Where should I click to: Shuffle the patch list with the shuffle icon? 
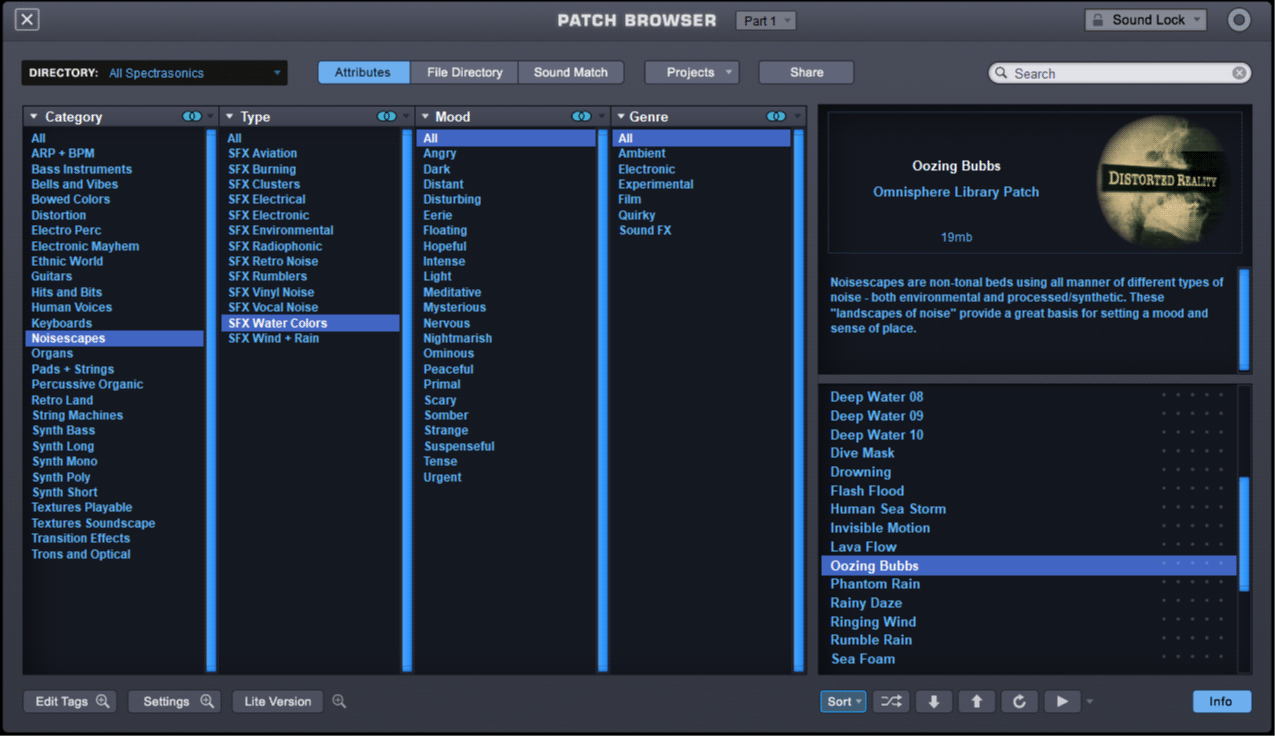tap(891, 702)
